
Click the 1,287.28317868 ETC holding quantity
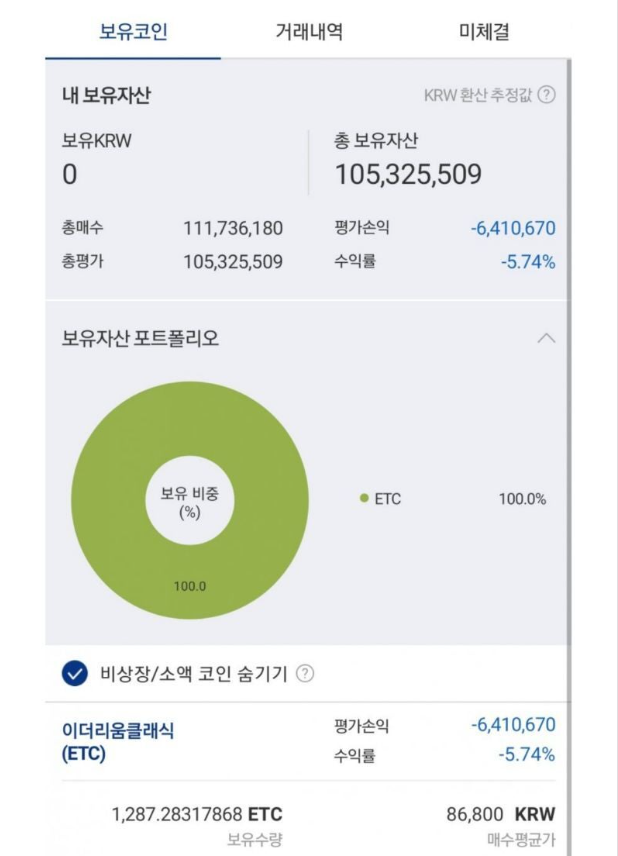coord(197,814)
